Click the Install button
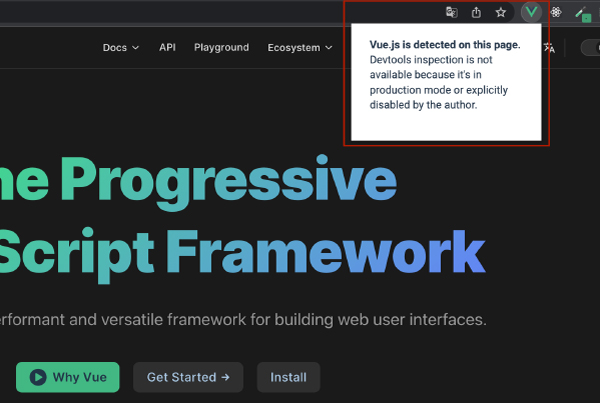 tap(289, 377)
